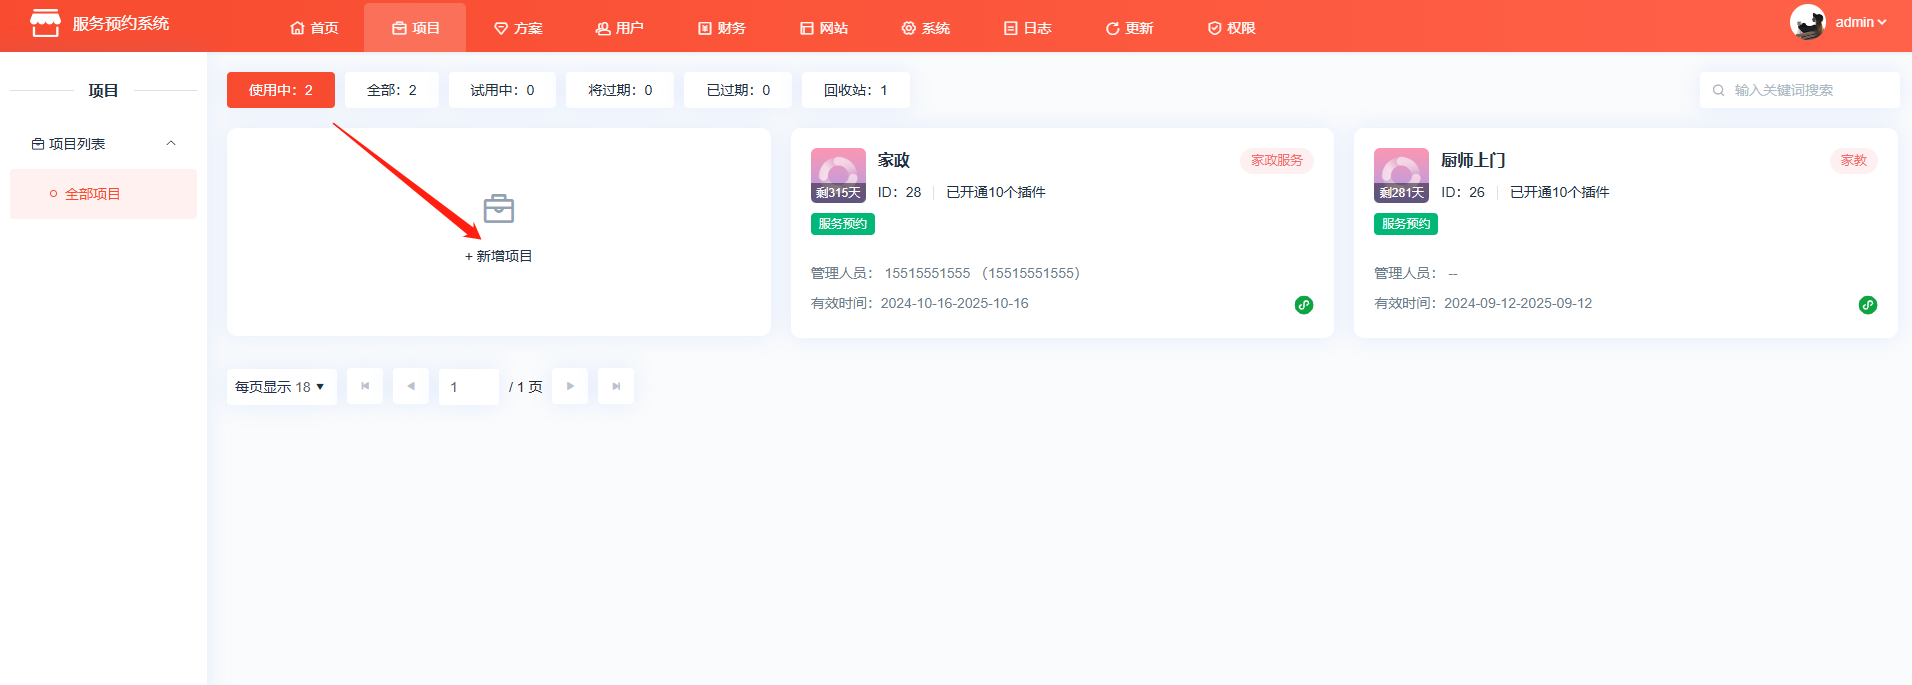Go to the next page arrow
This screenshot has height=685, width=1912.
tap(570, 386)
